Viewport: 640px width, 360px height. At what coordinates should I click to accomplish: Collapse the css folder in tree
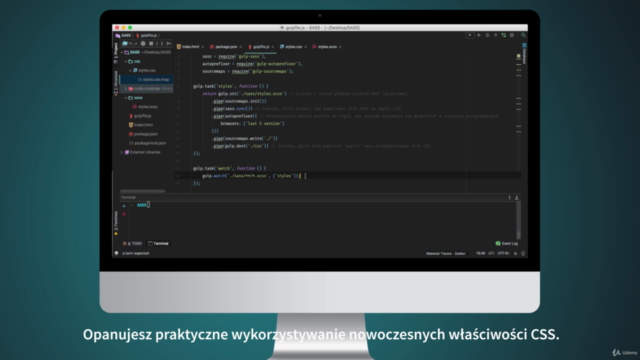coord(126,61)
